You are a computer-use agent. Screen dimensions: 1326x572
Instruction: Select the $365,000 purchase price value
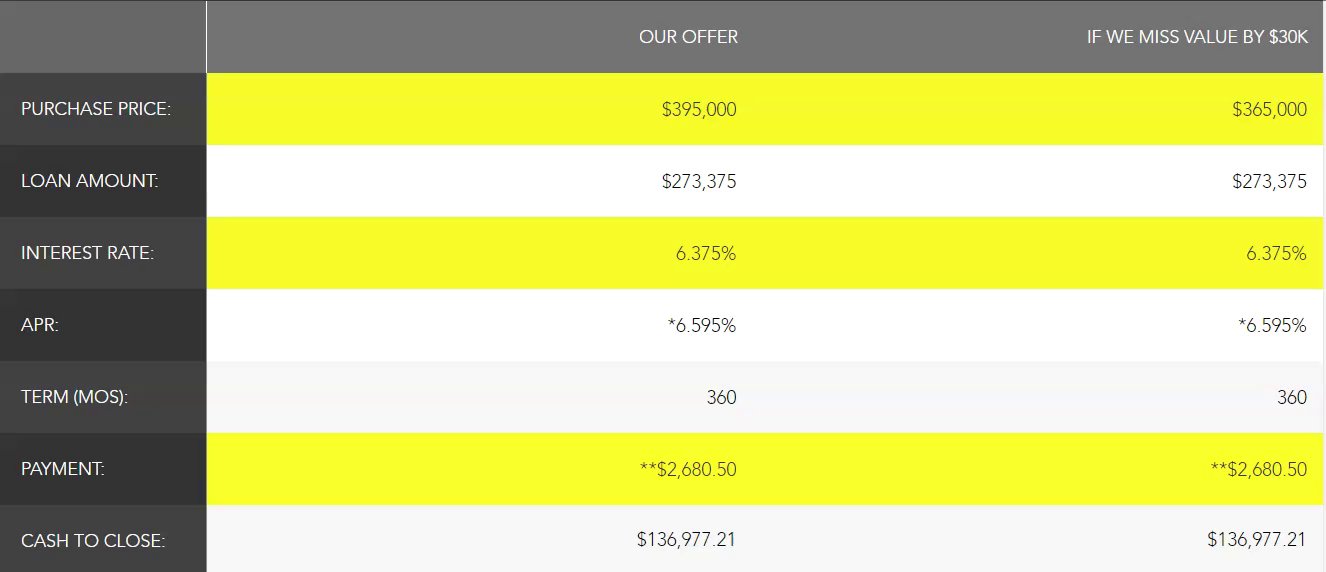pos(1269,109)
